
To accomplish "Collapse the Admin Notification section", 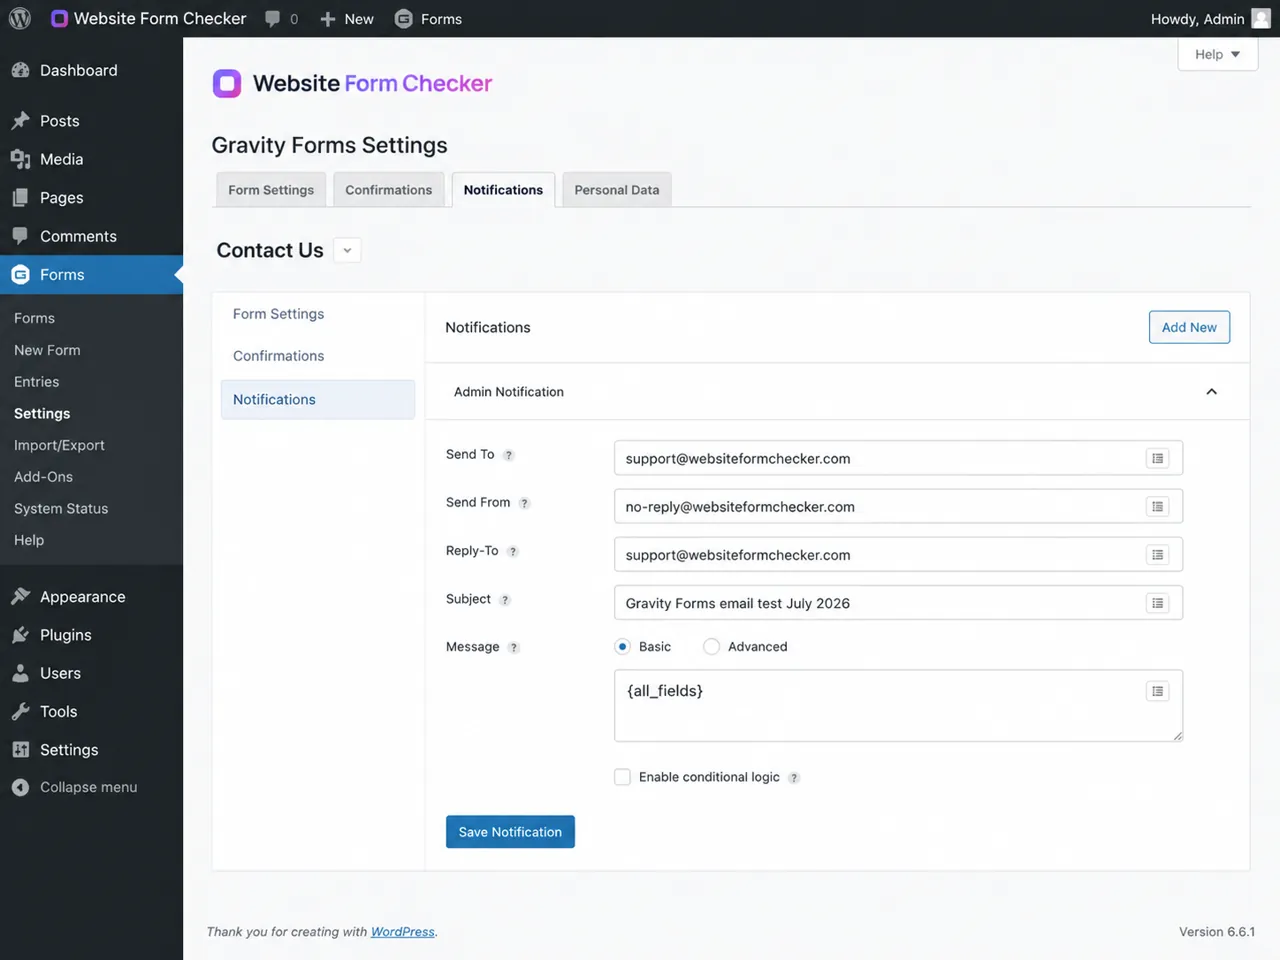I will click(1211, 392).
